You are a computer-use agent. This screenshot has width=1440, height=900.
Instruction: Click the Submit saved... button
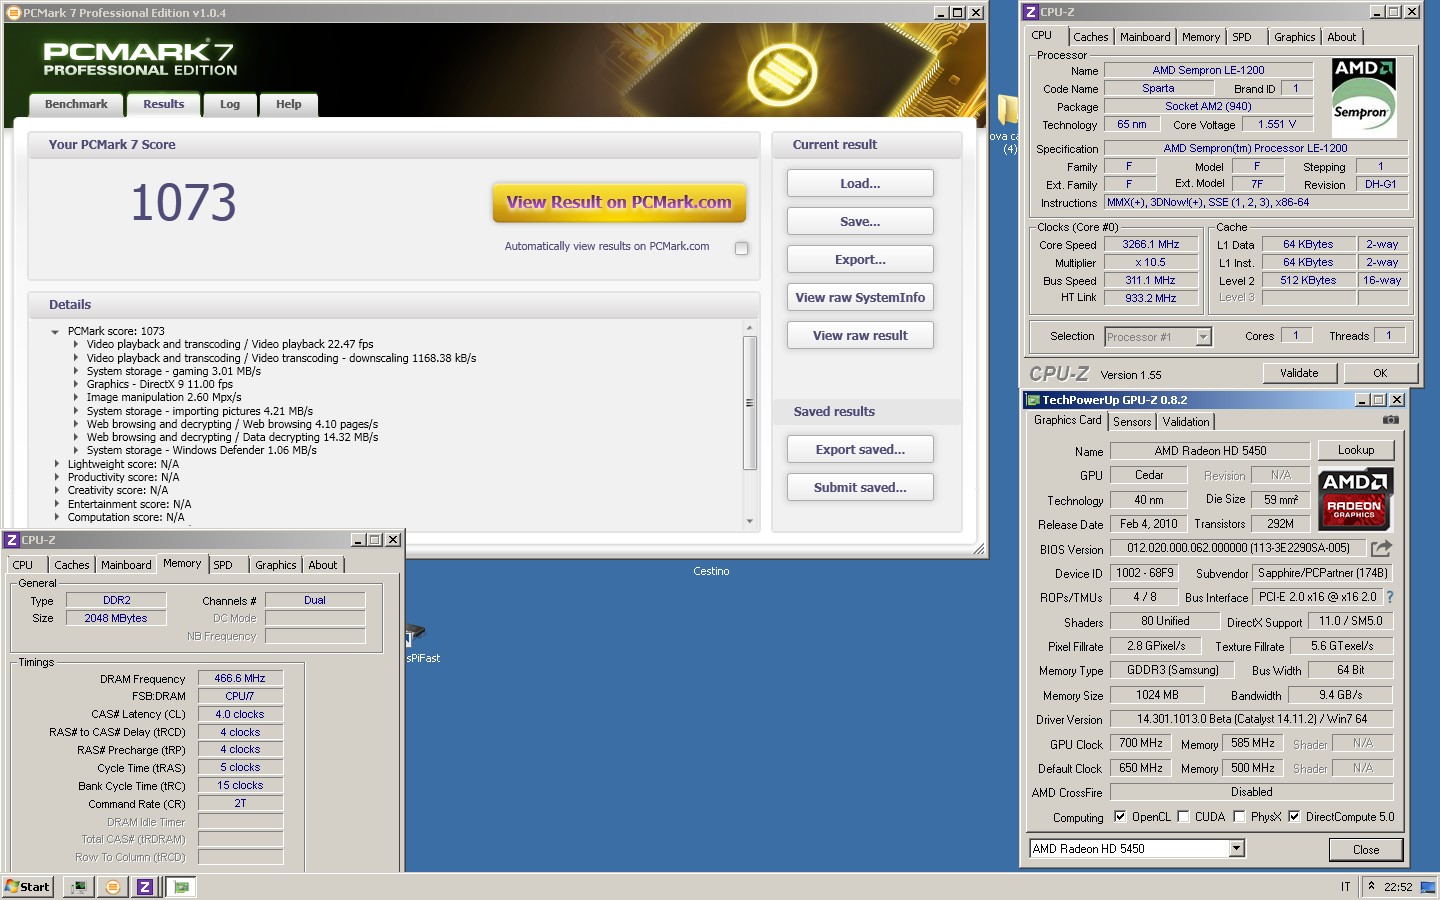click(x=860, y=487)
